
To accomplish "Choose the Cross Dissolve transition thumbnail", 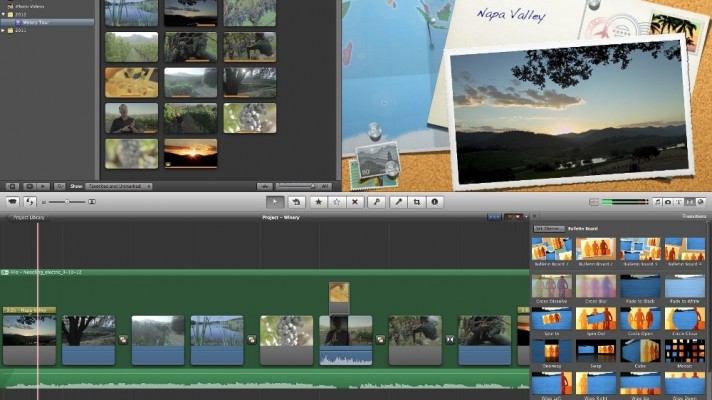I will [551, 288].
